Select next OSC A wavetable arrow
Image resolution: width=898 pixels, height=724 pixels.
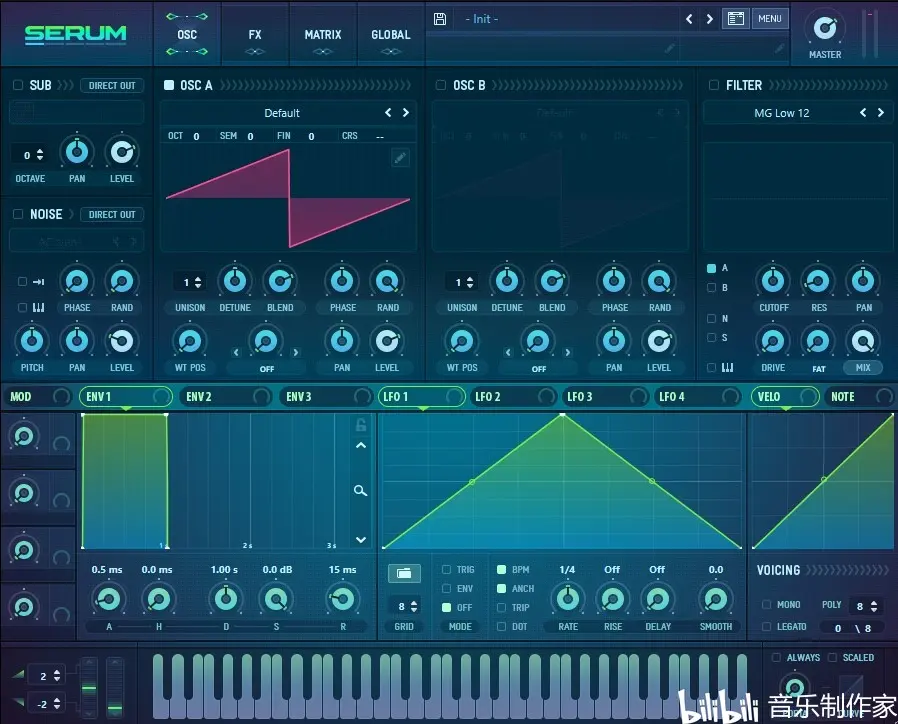pyautogui.click(x=405, y=113)
